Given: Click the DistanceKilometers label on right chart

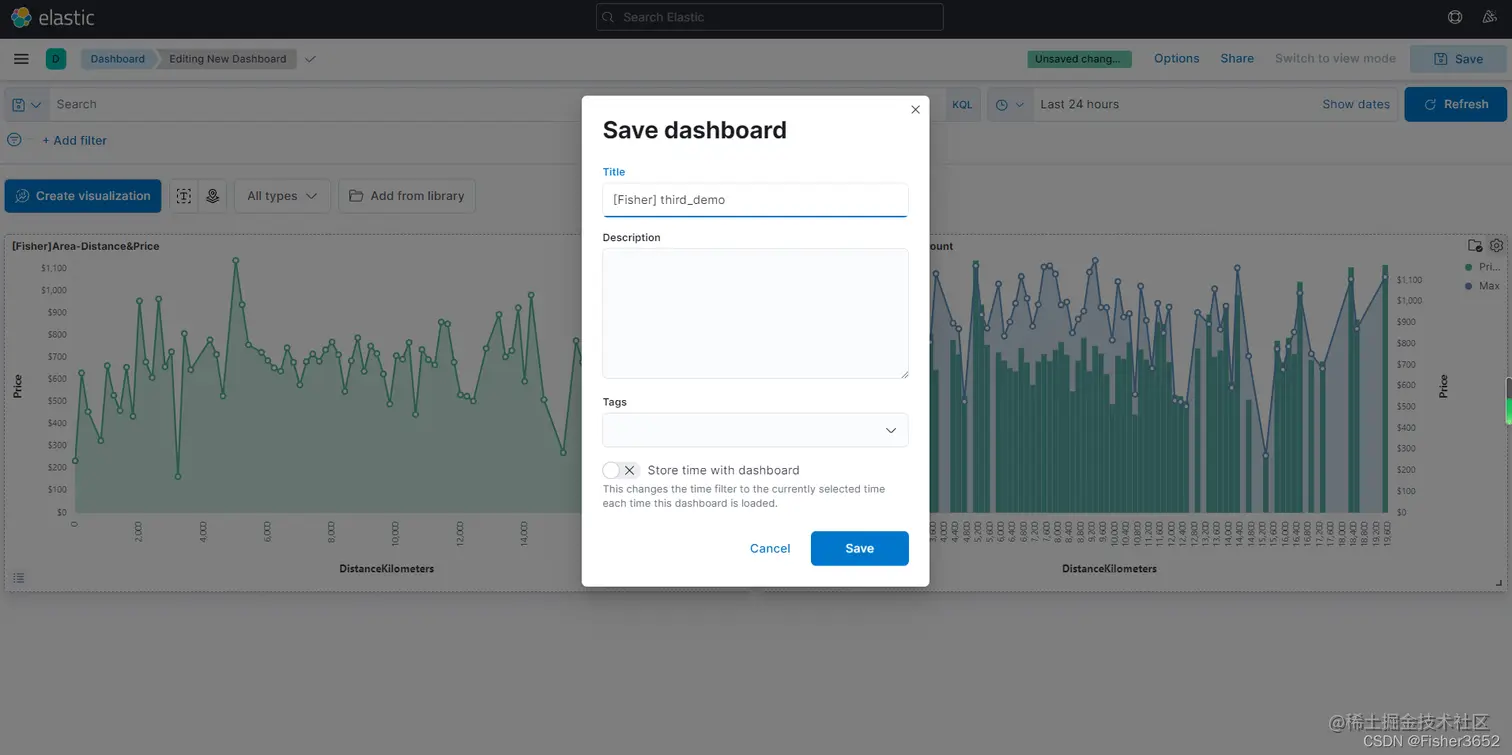Looking at the screenshot, I should click(x=1109, y=569).
